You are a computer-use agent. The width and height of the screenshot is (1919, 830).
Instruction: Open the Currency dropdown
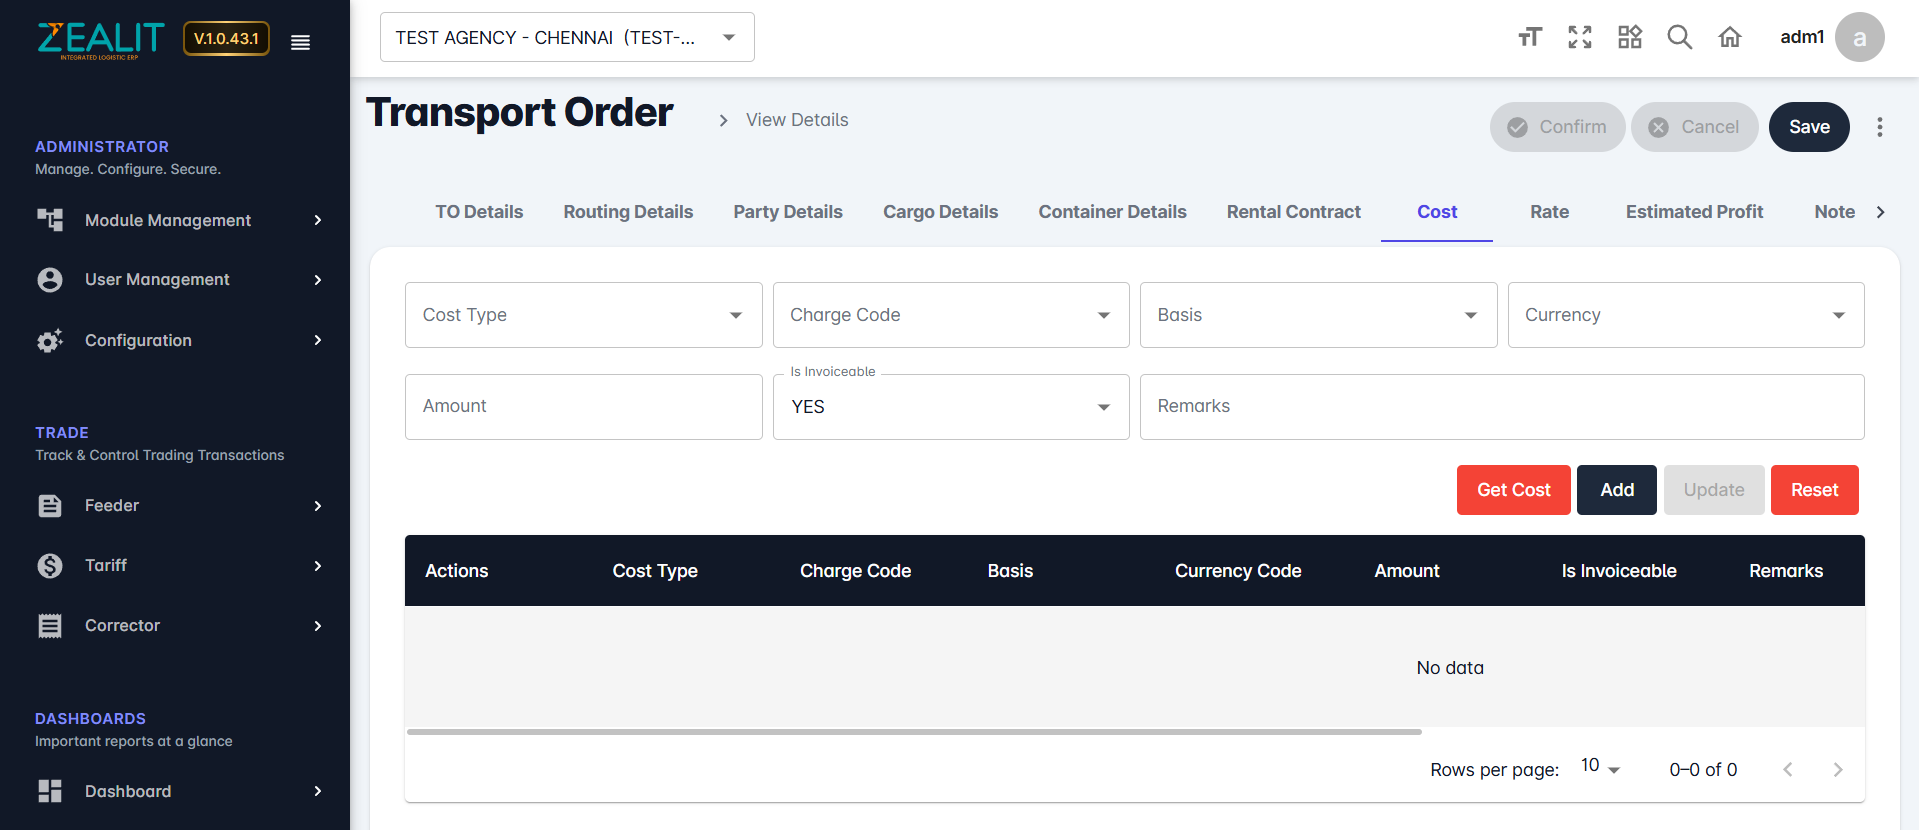tap(1685, 315)
